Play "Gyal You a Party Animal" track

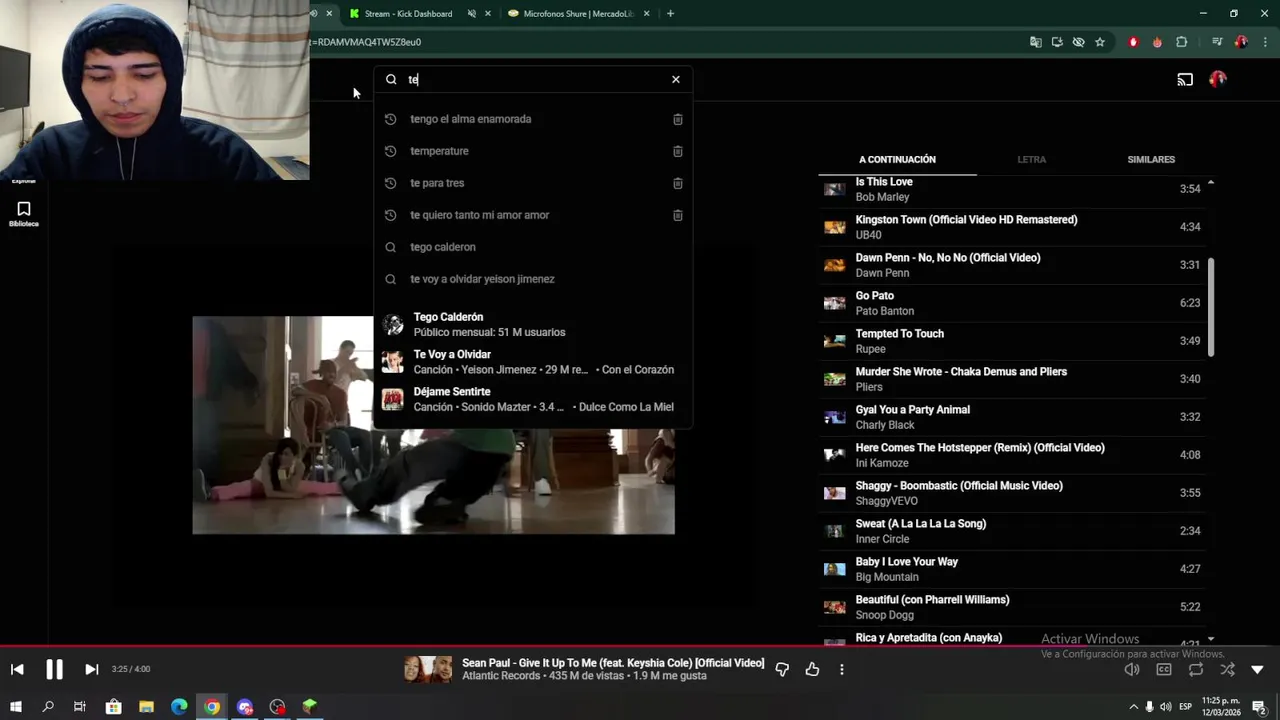(x=1012, y=417)
